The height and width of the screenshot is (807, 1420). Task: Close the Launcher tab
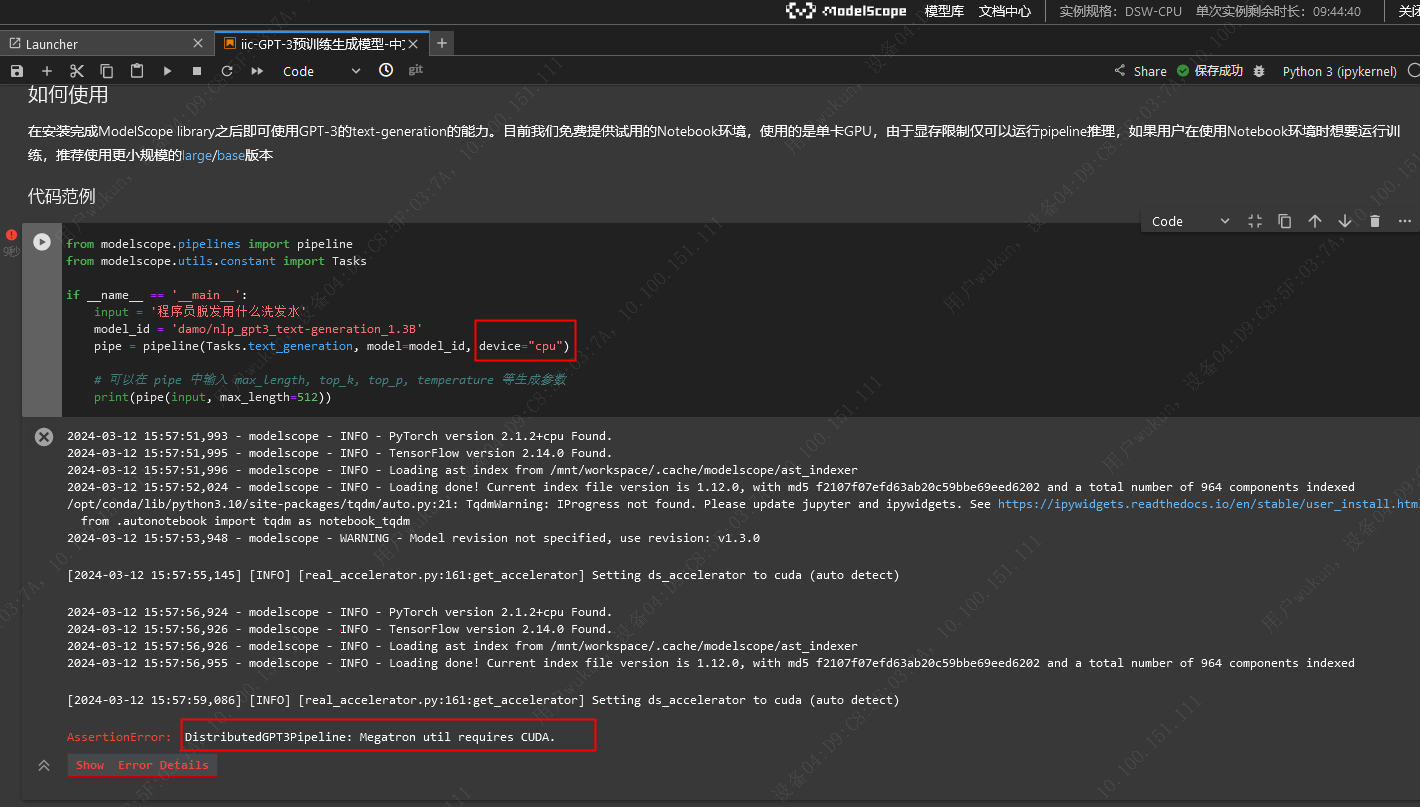[x=198, y=44]
